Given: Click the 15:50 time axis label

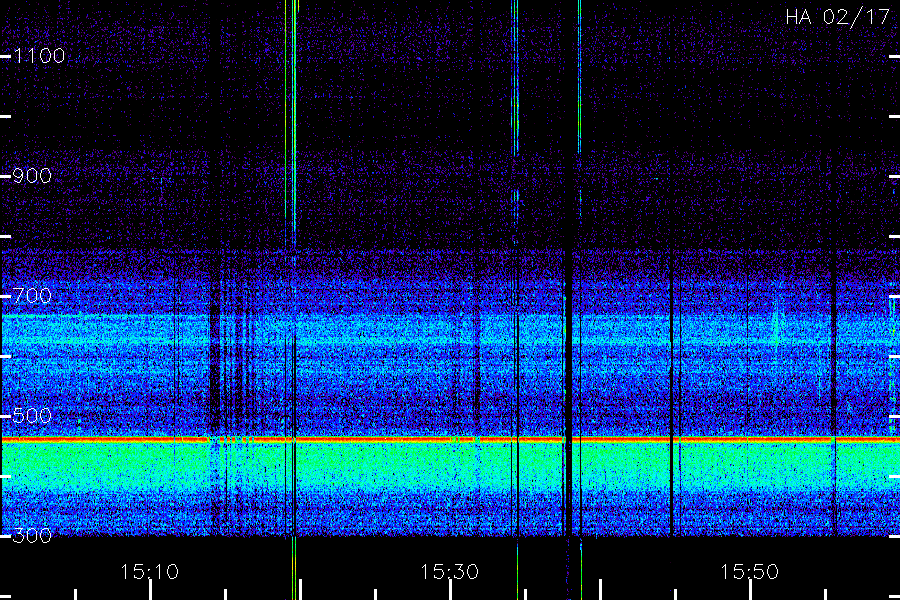Looking at the screenshot, I should pos(750,572).
